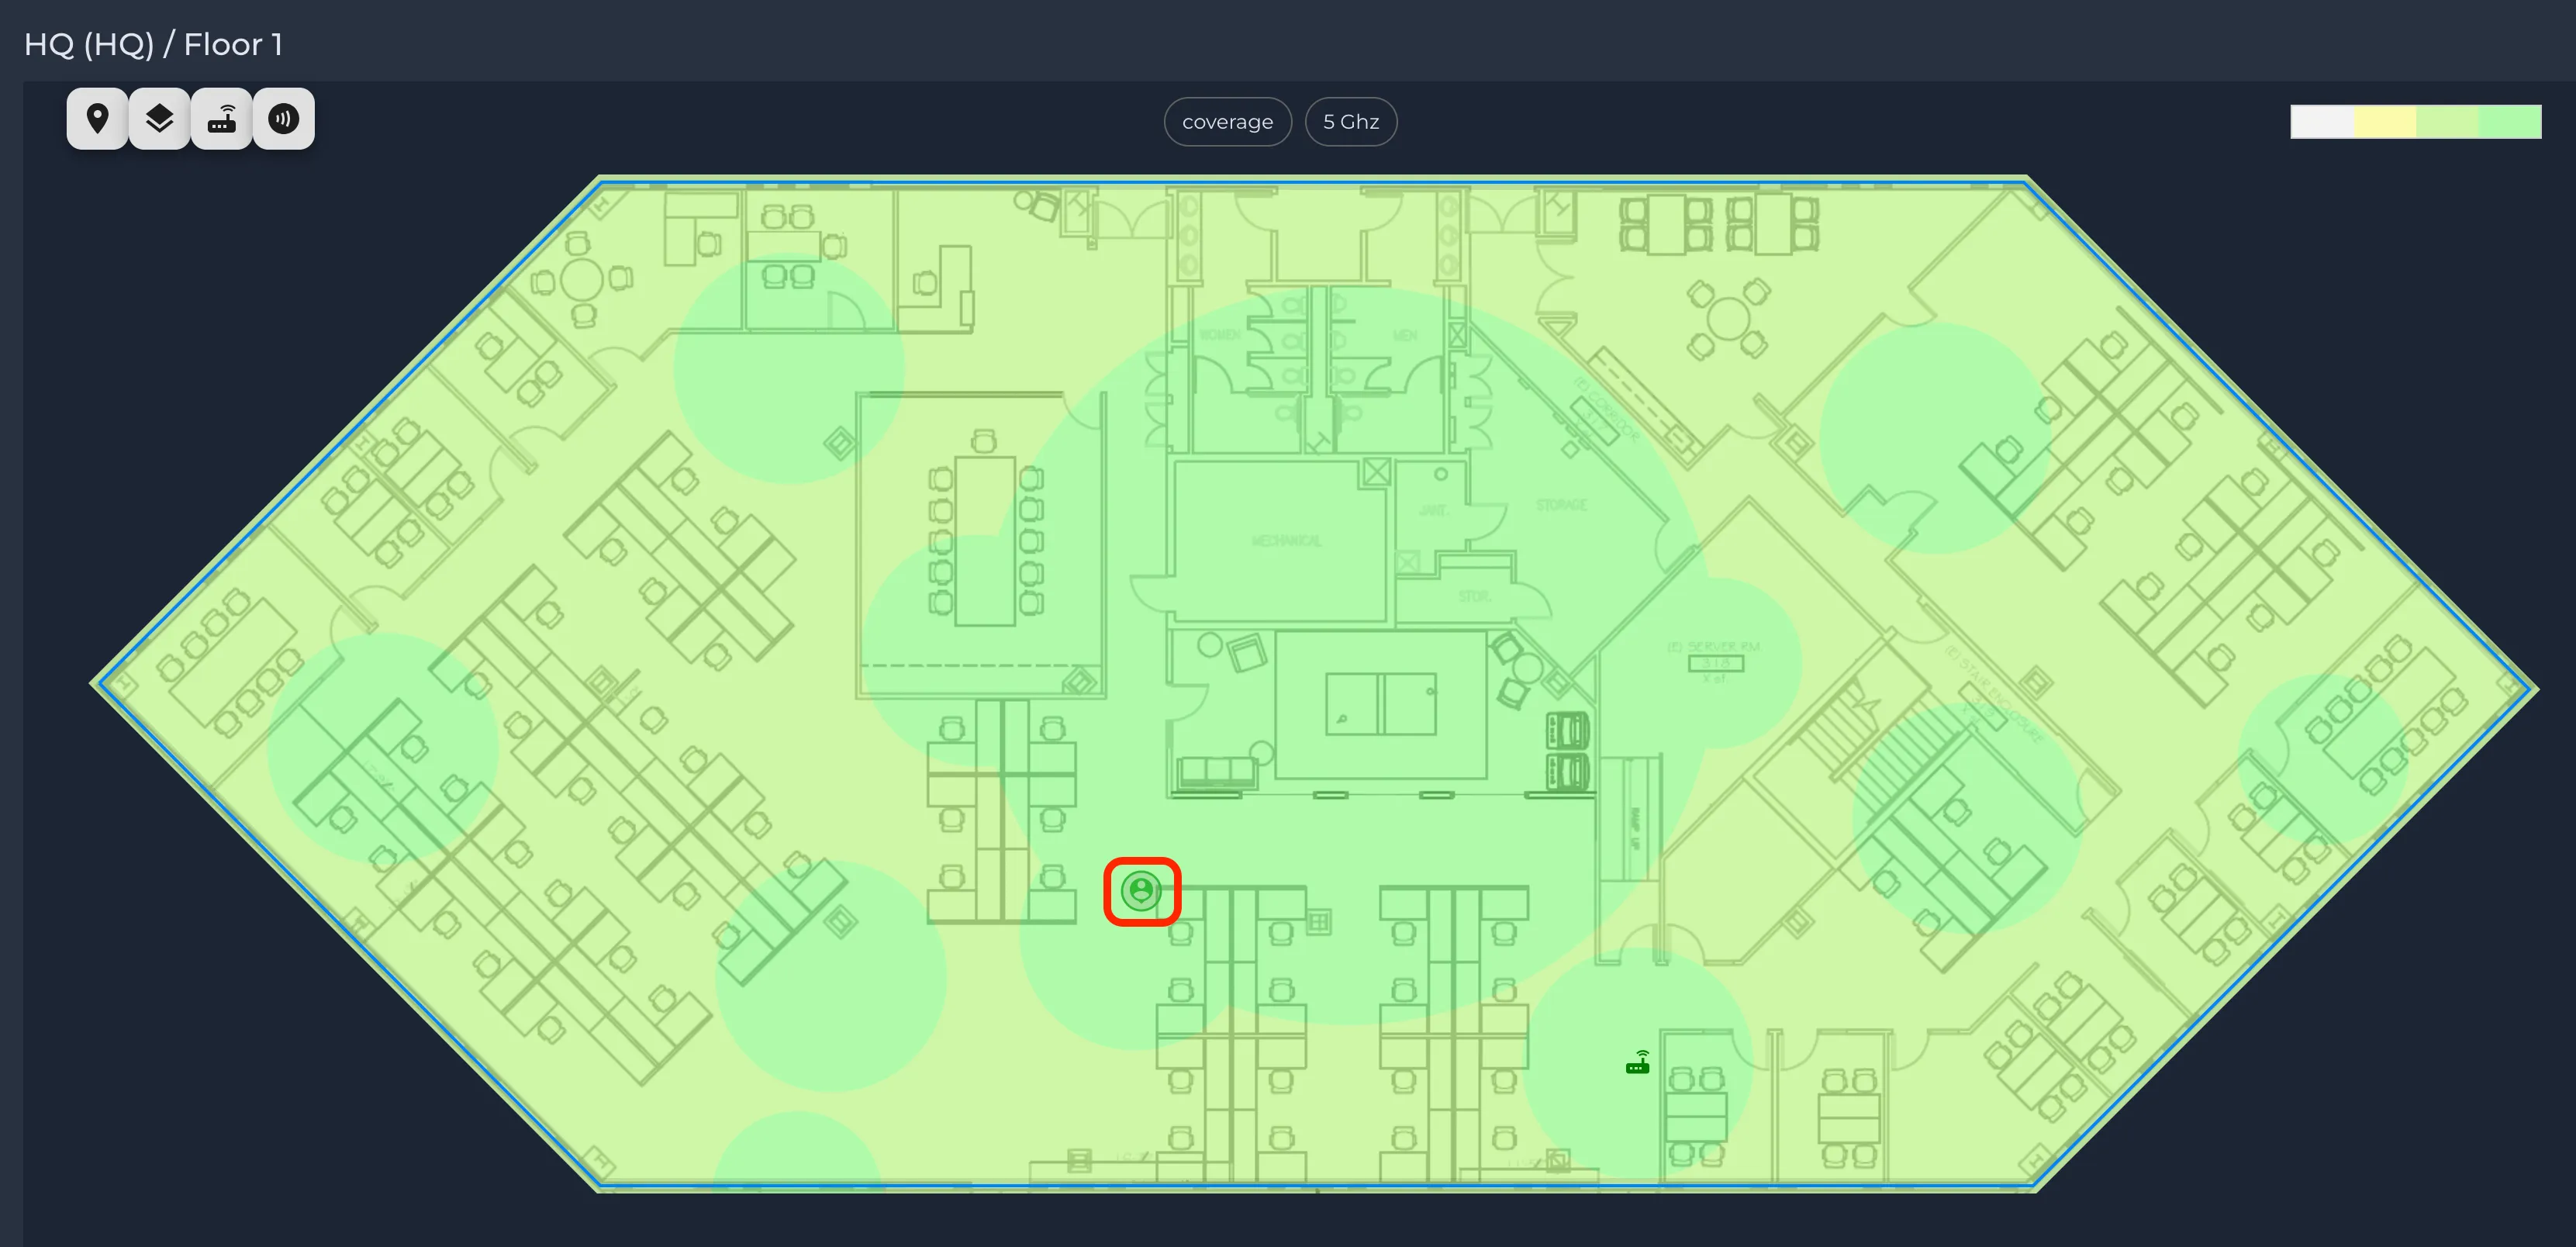Click the HQ (HQ) / Floor 1 title

(153, 44)
